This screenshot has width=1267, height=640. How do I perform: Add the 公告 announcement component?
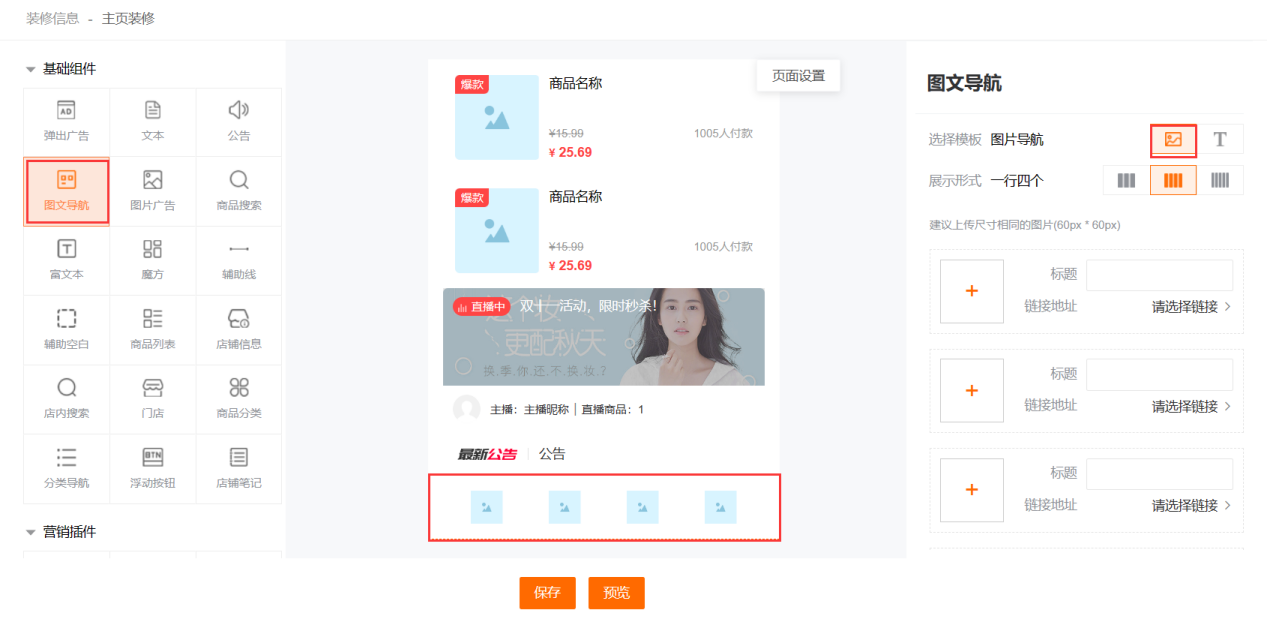click(238, 121)
